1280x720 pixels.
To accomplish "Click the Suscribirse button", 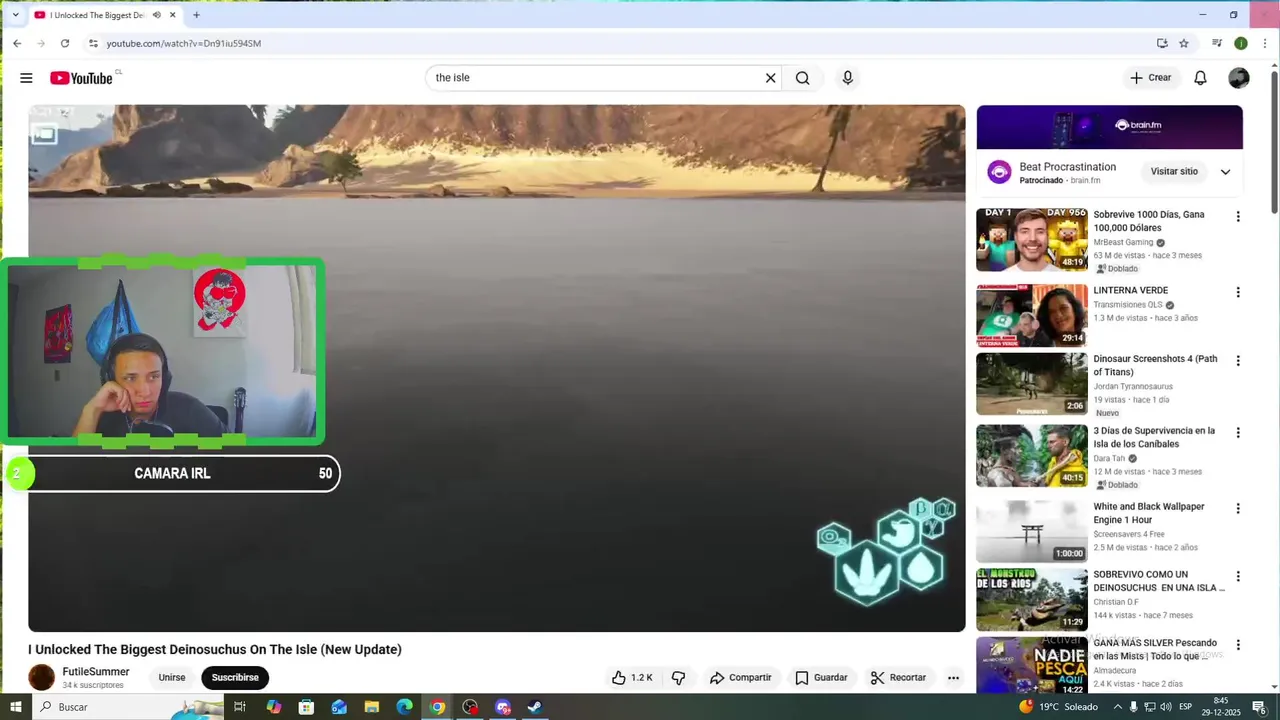I will pyautogui.click(x=235, y=677).
